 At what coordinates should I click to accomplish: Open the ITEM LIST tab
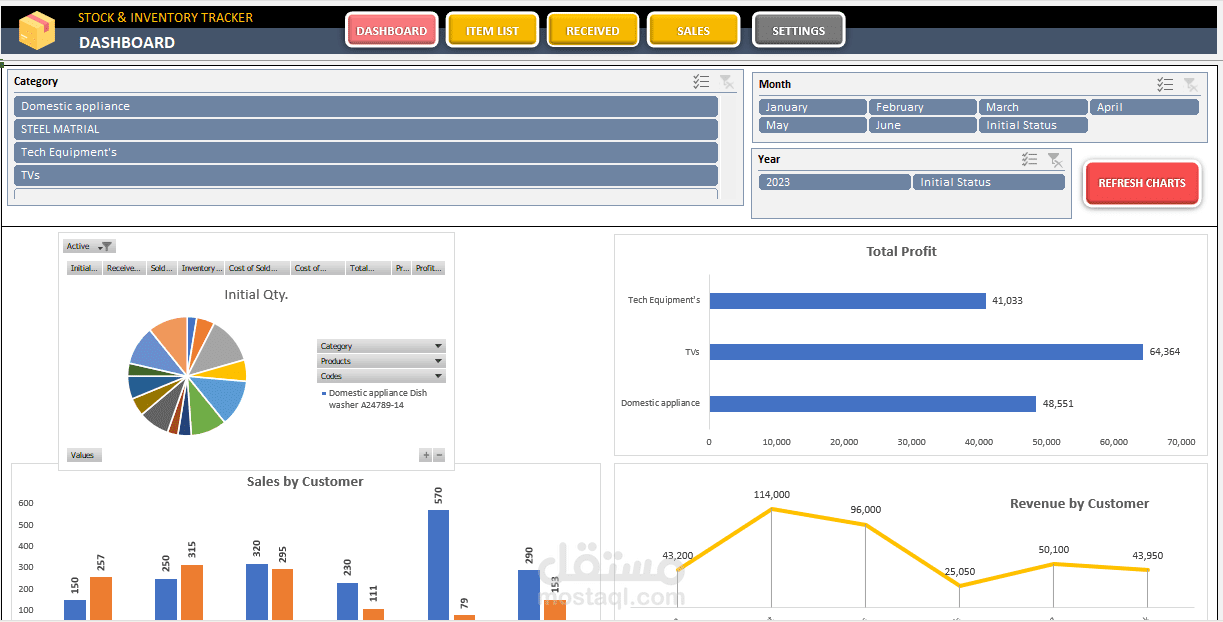pos(493,30)
